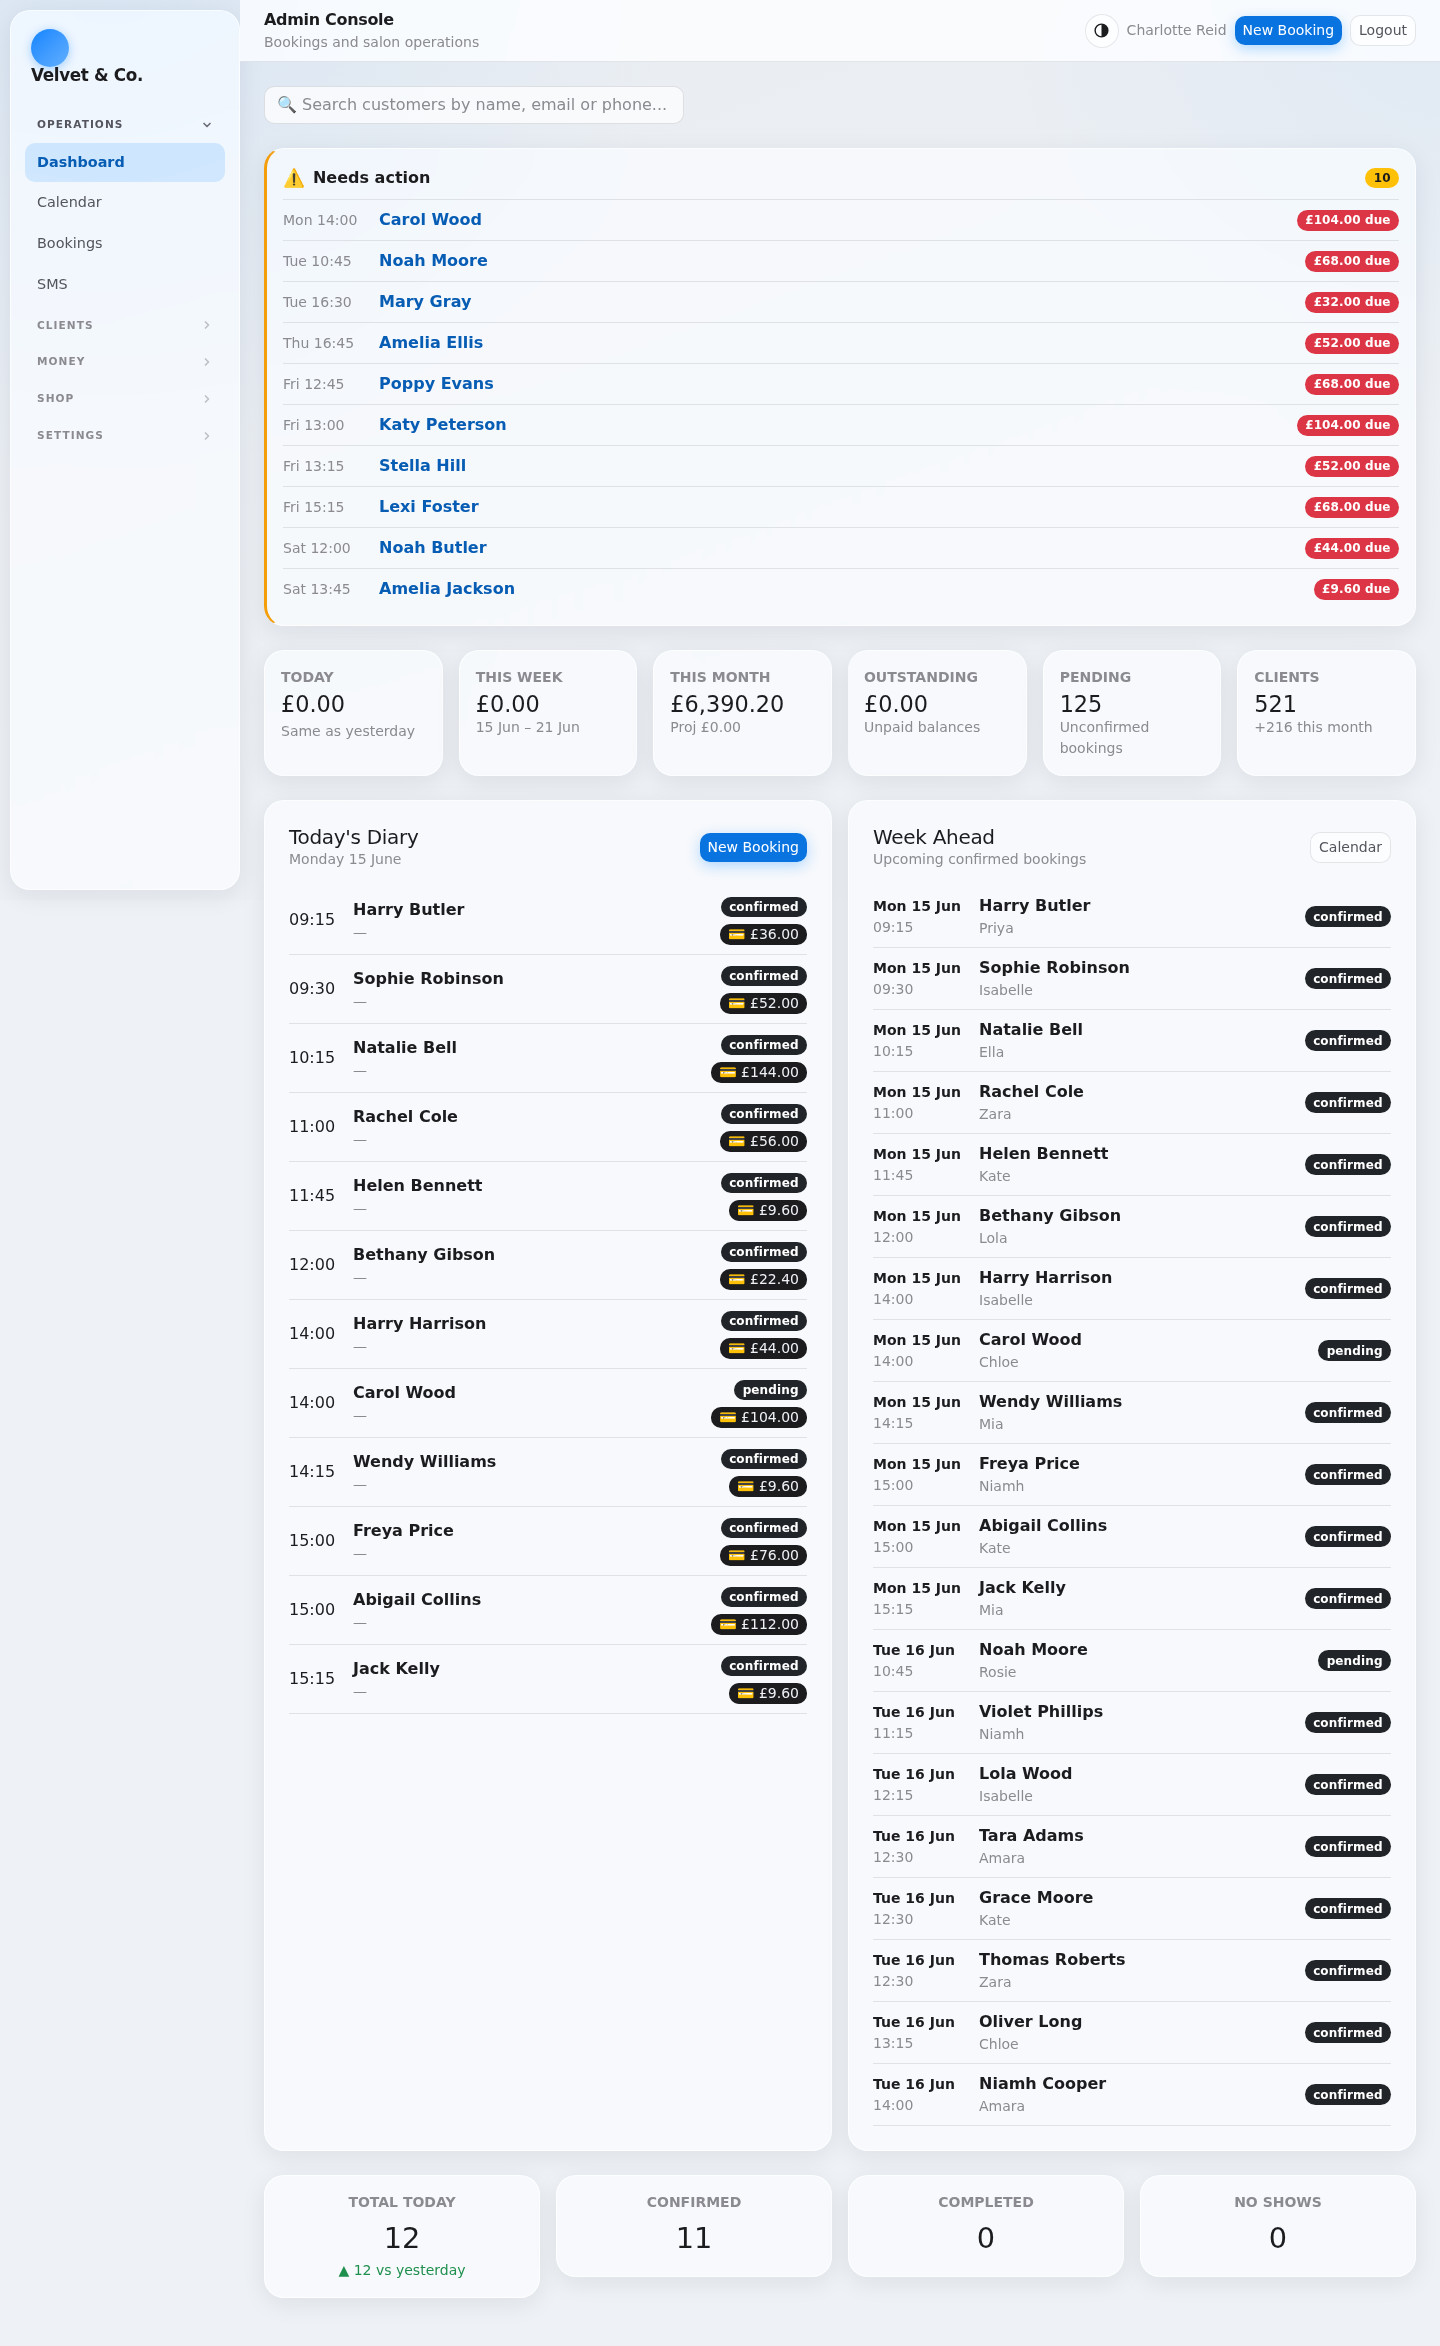This screenshot has width=1440, height=2346.
Task: Open the SMS sidebar item
Action: coord(125,284)
